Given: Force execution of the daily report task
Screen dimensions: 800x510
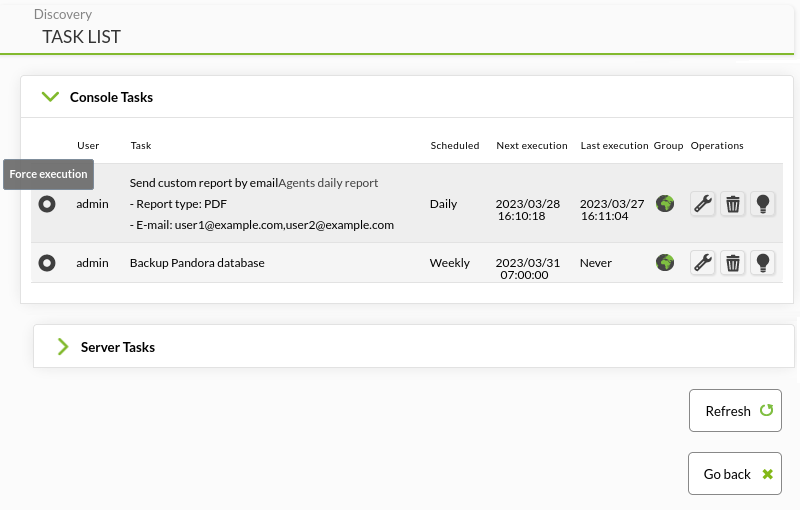Looking at the screenshot, I should (47, 204).
